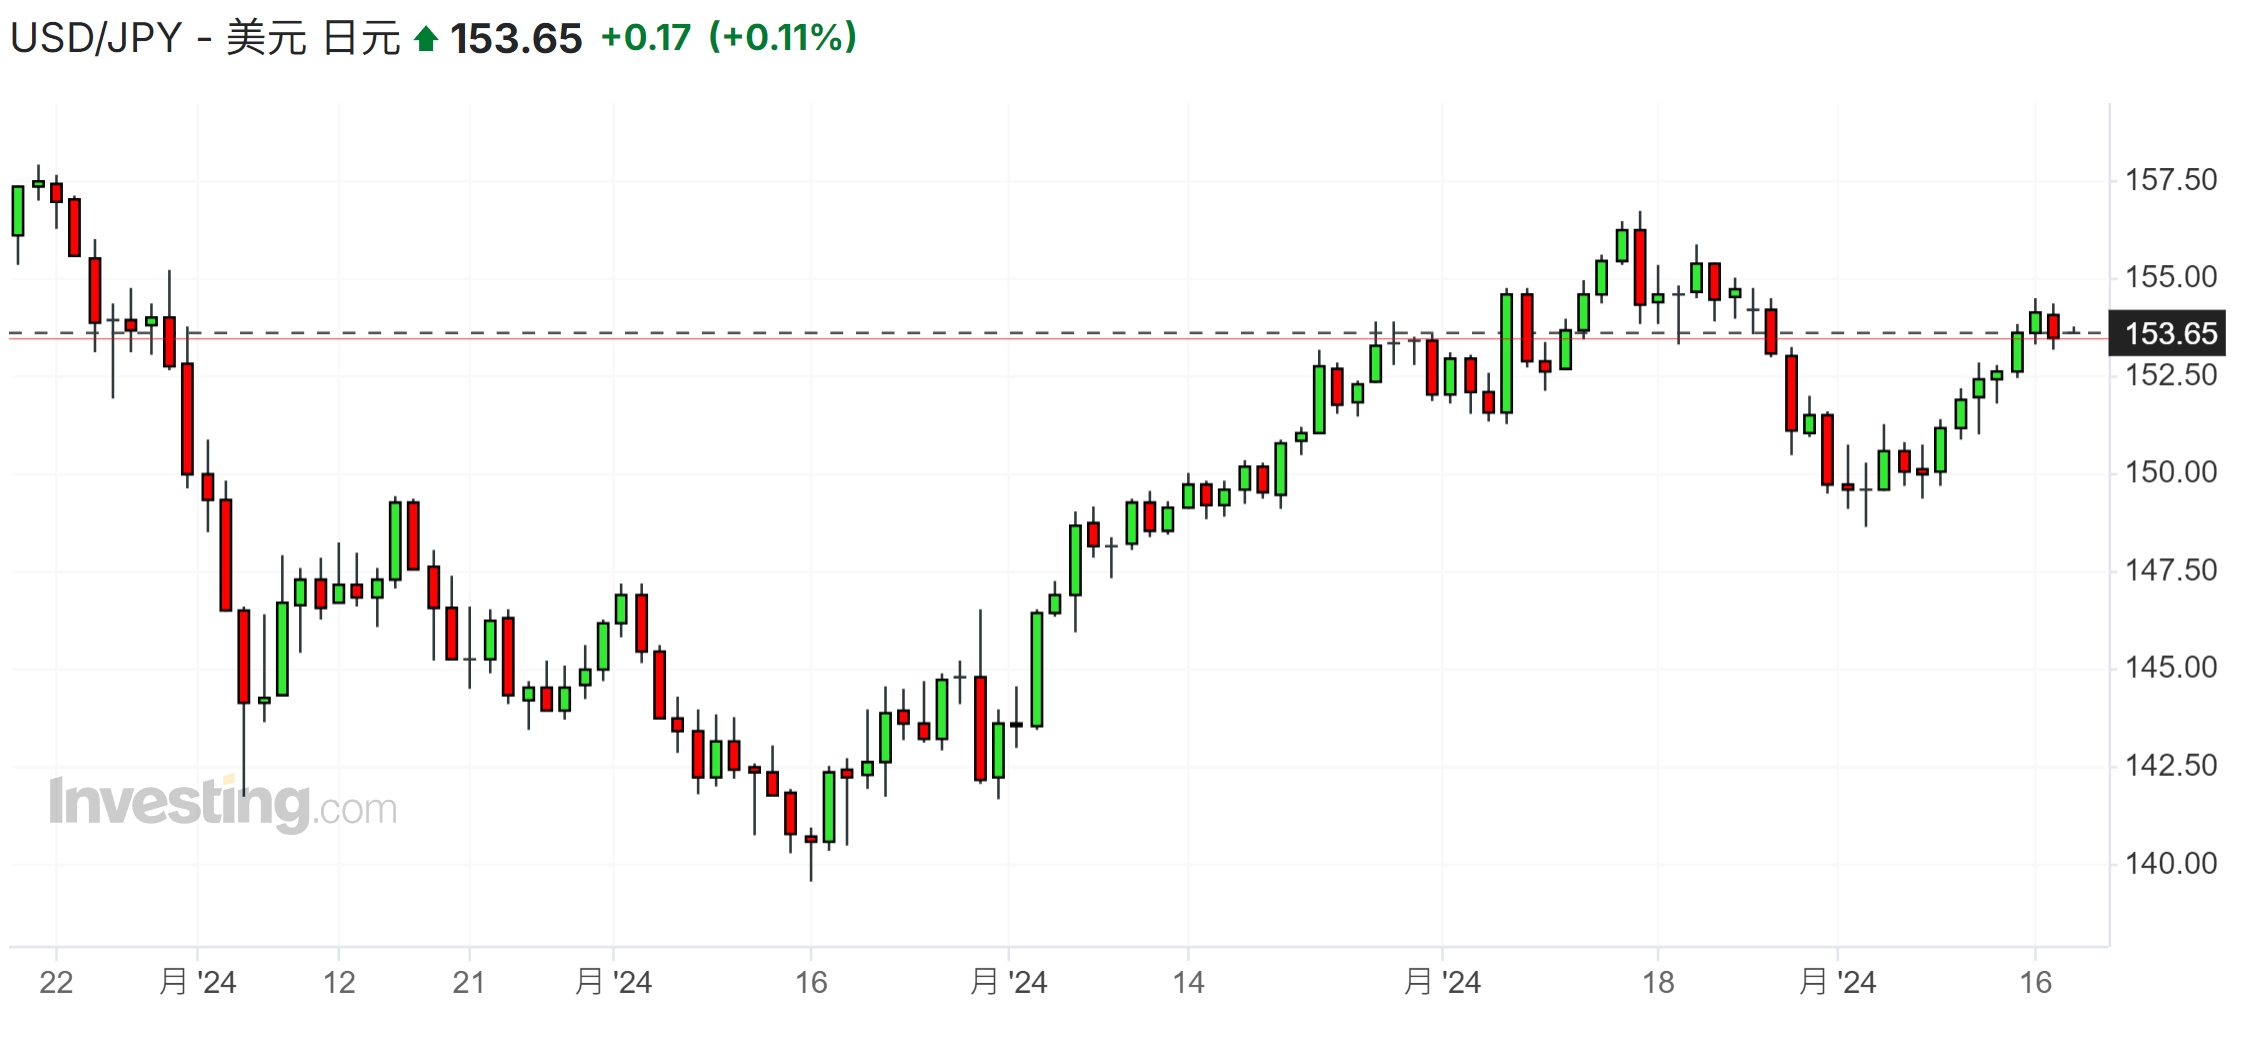Click the (+0.11%) percentage change
Image resolution: width=2250 pixels, height=1039 pixels.
pos(783,38)
